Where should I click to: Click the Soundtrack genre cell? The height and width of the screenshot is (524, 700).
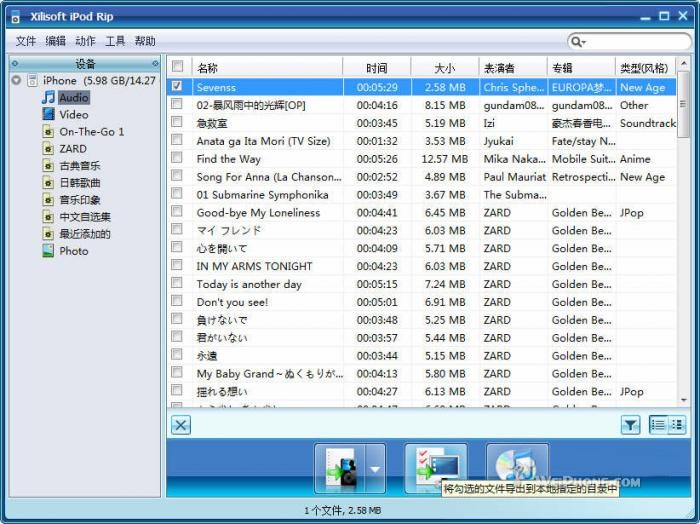[x=648, y=123]
